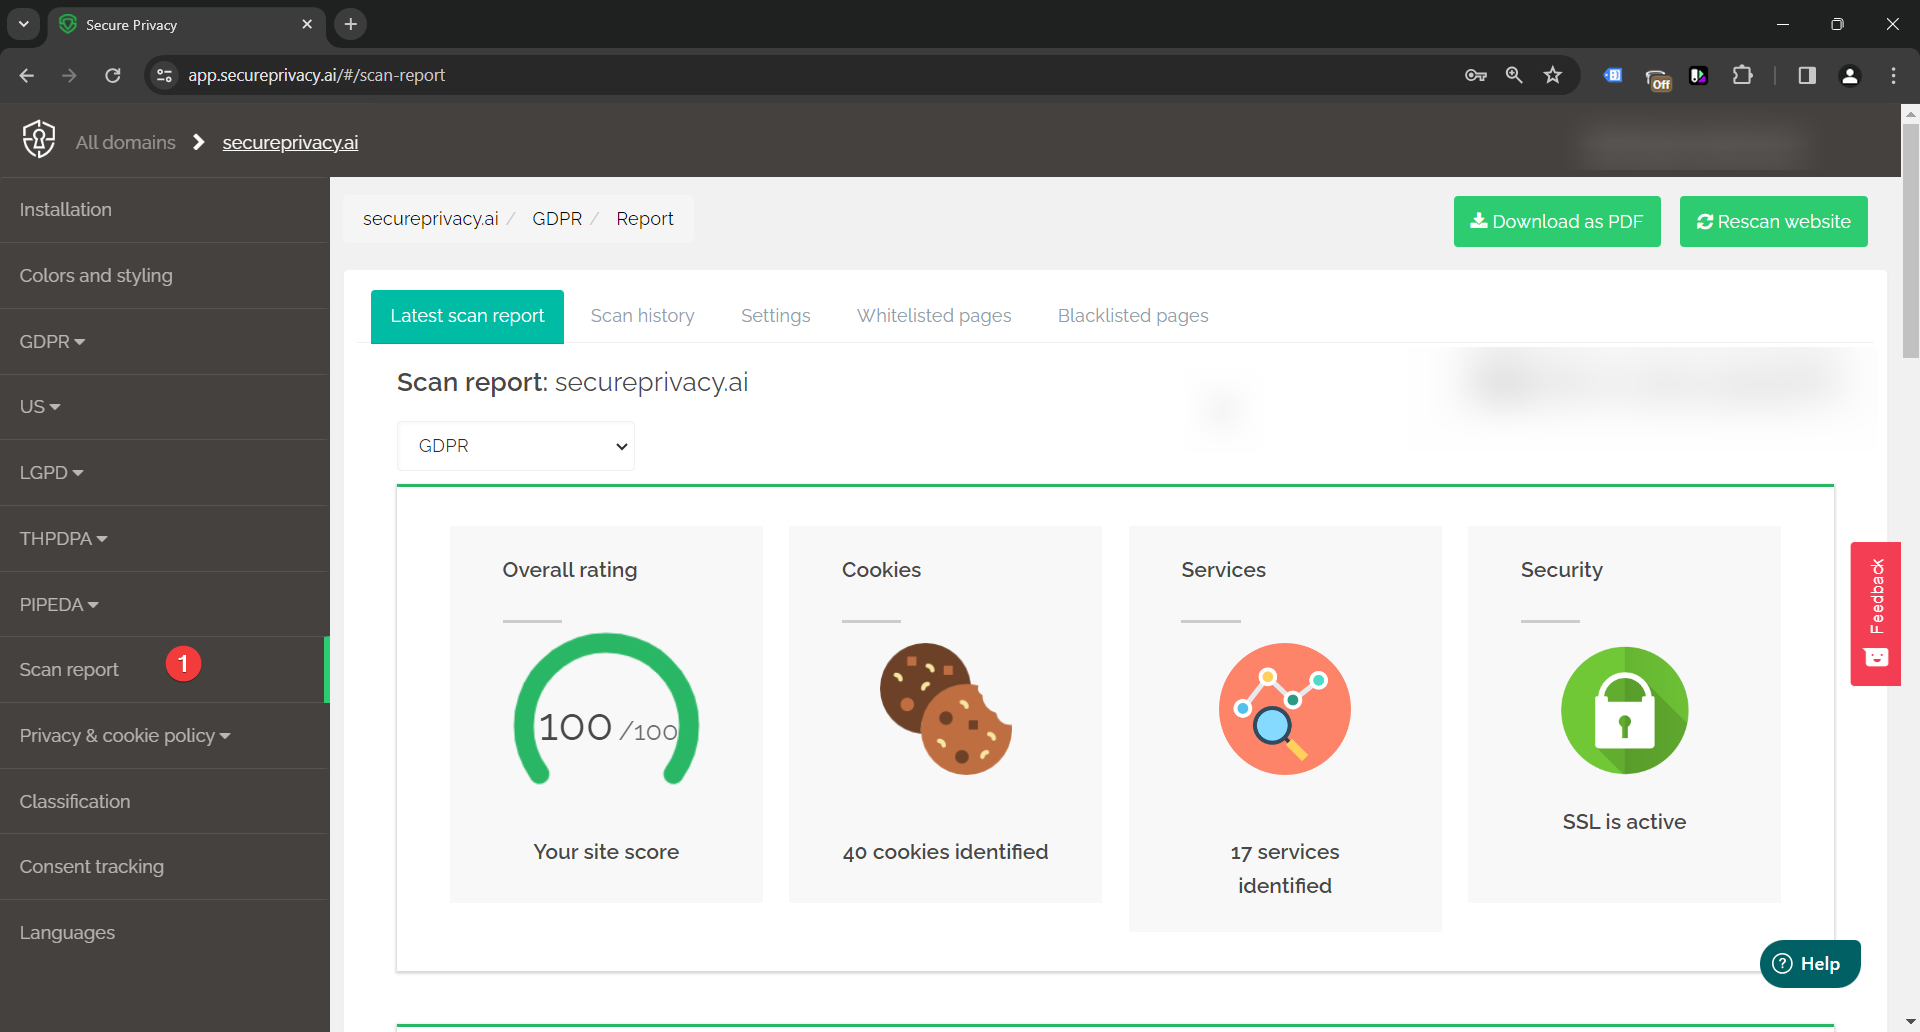
Task: Click the services magnifier icon in Services card
Action: tap(1284, 709)
